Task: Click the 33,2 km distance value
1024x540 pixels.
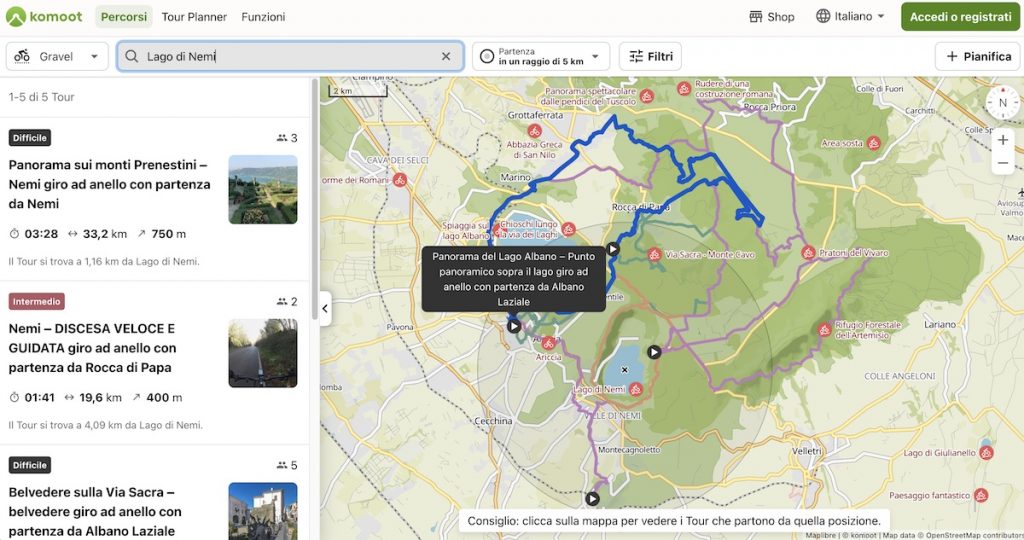Action: point(104,234)
